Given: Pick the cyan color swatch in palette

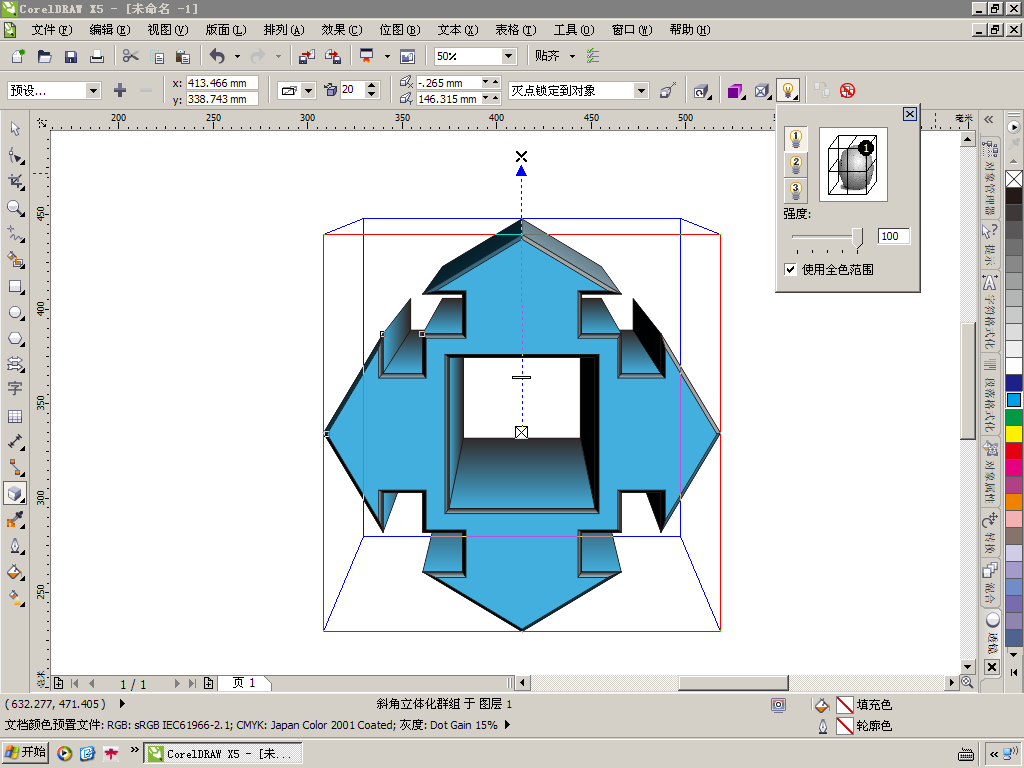Looking at the screenshot, I should [x=1014, y=400].
